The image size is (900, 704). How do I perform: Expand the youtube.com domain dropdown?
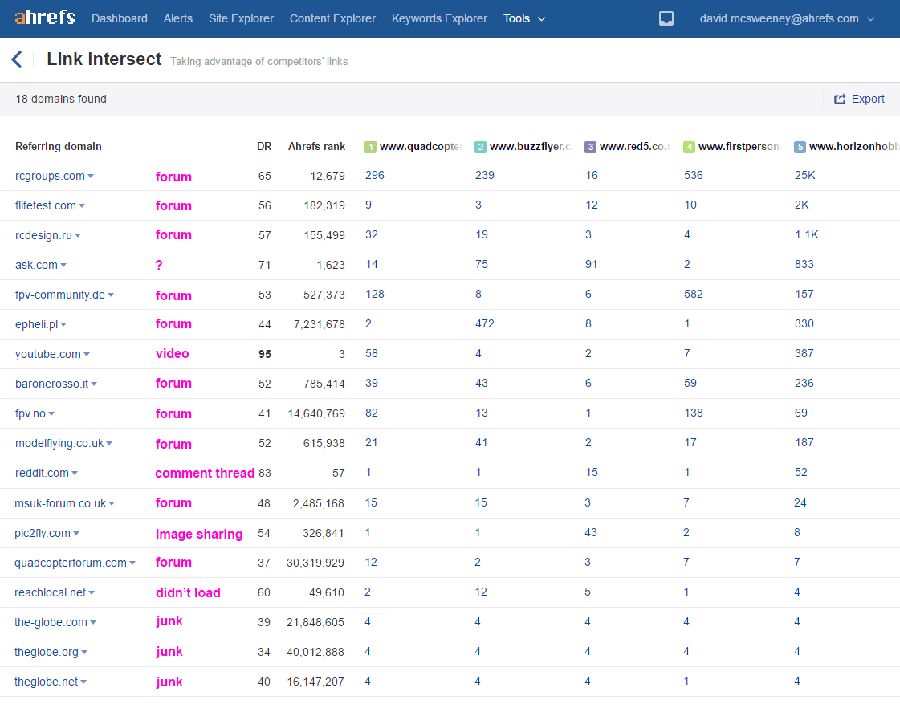tap(86, 354)
